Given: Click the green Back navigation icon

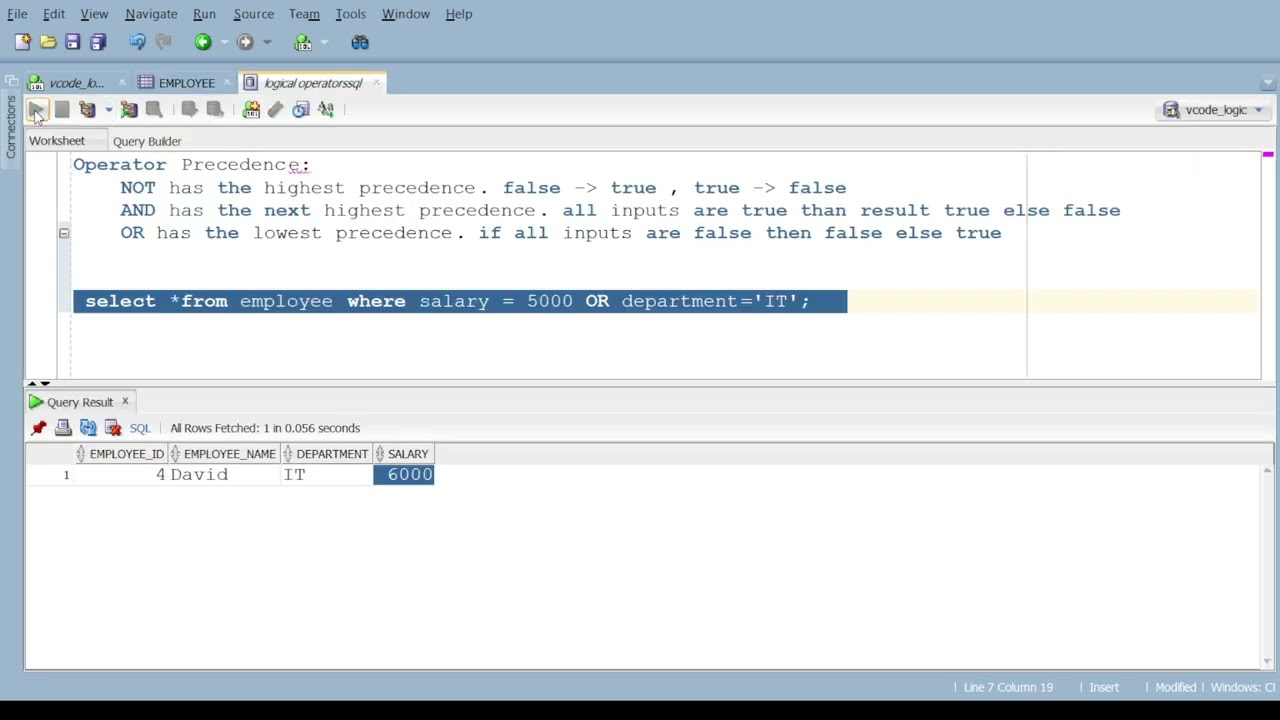Looking at the screenshot, I should point(203,42).
